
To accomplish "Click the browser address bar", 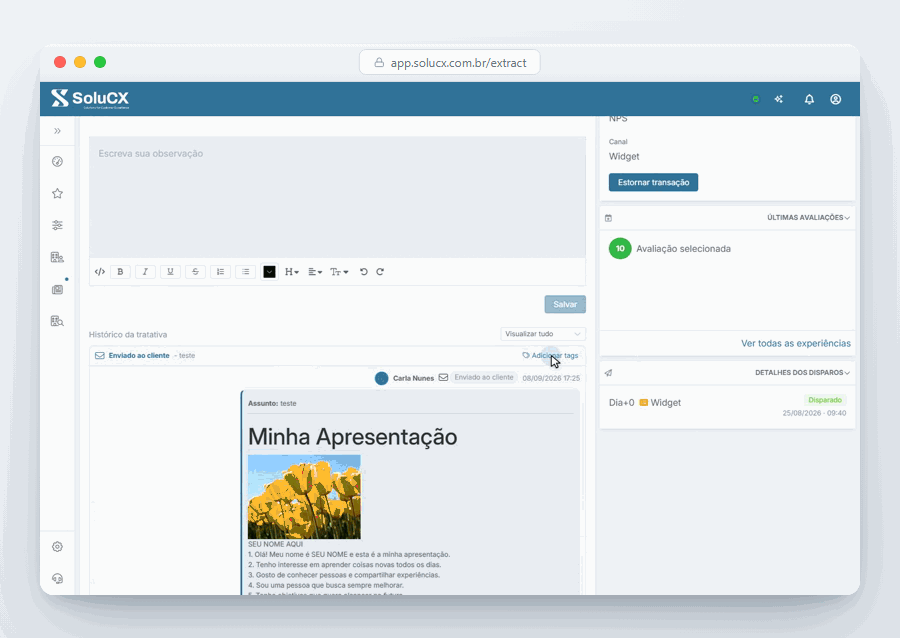I will (449, 63).
